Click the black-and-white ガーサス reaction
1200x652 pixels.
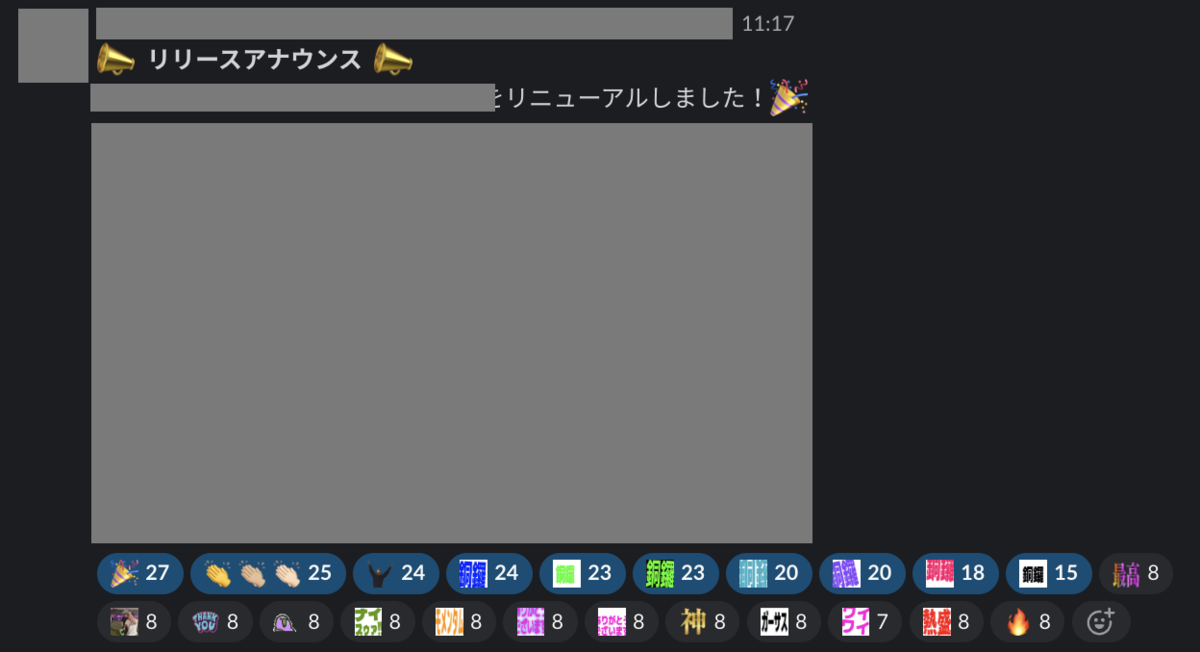(783, 622)
